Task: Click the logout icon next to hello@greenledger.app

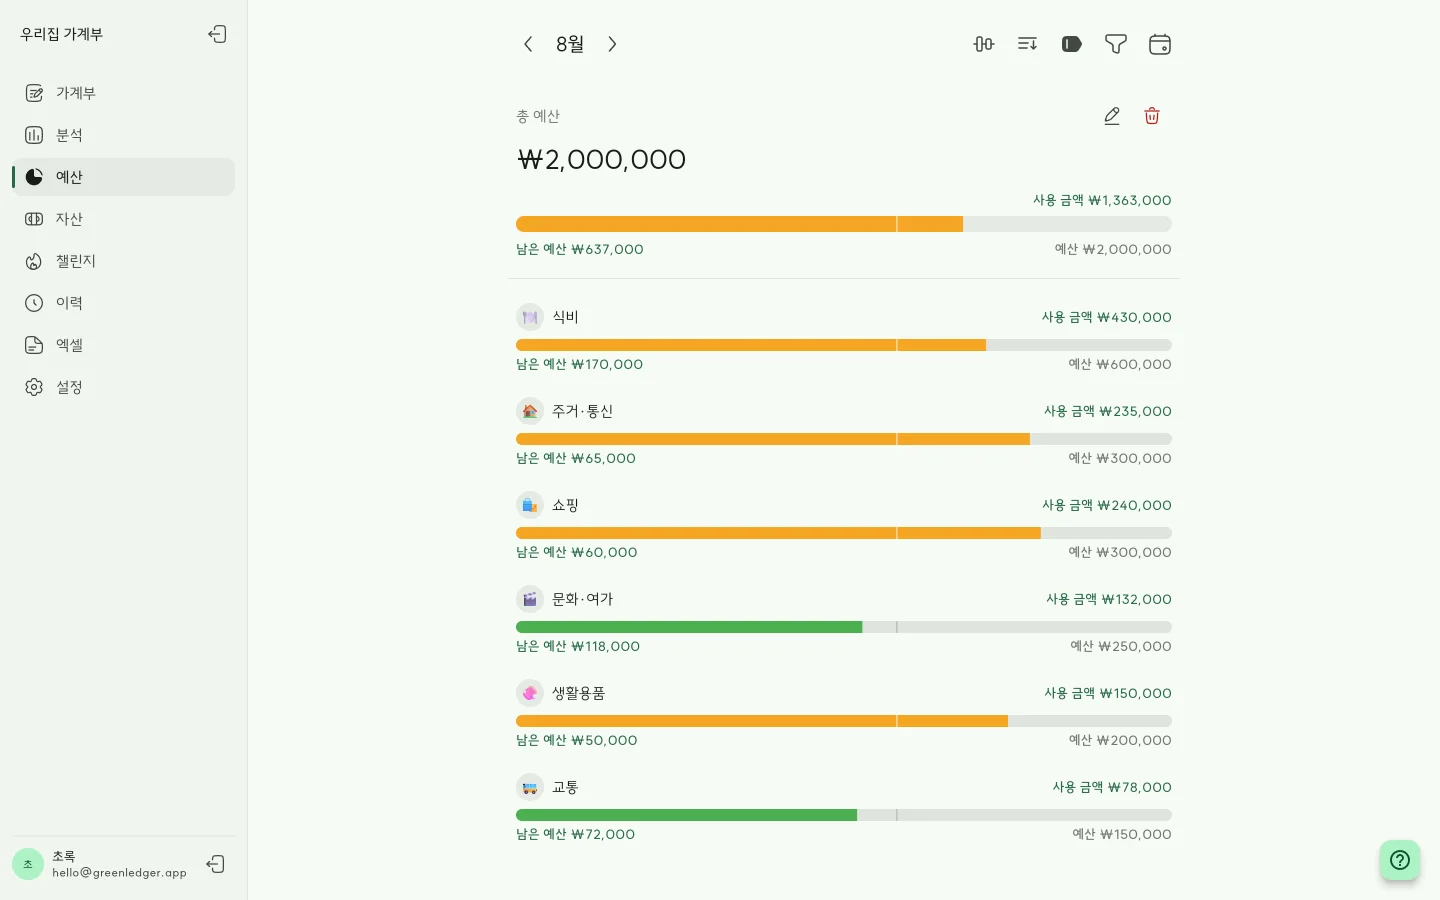Action: point(215,864)
